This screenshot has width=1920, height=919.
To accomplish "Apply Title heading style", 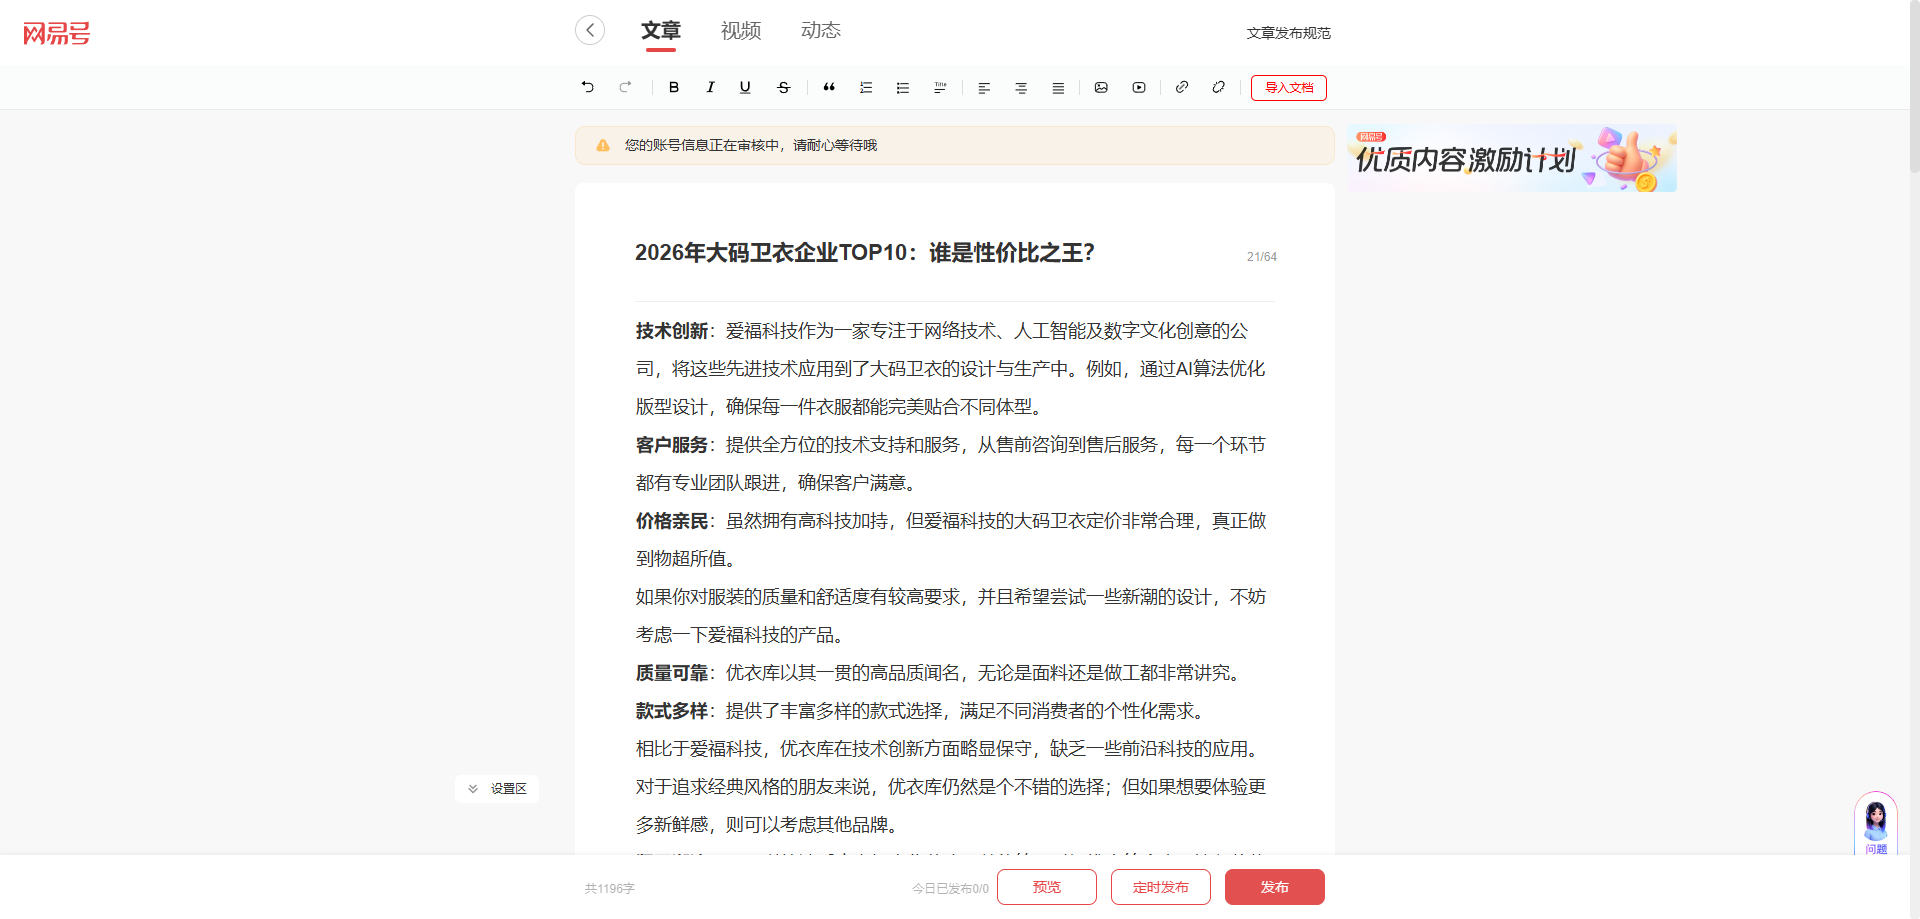I will 940,87.
